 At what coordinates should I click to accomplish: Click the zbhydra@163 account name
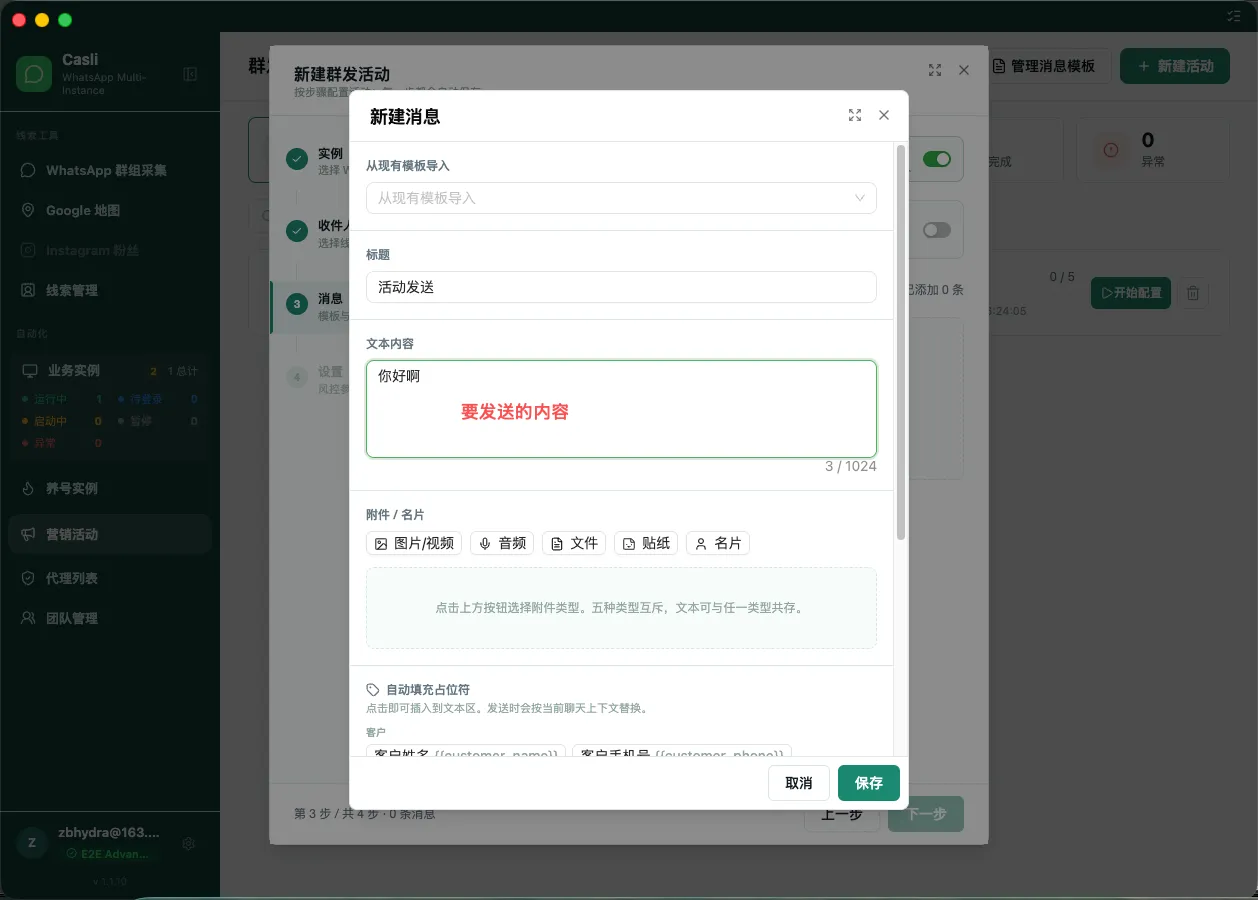(x=108, y=832)
